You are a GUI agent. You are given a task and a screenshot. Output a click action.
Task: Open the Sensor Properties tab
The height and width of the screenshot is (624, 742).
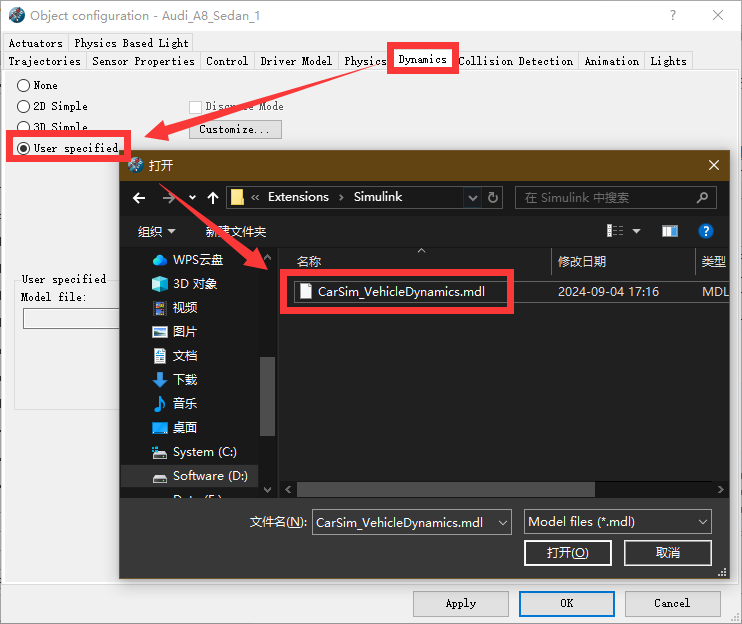click(x=143, y=61)
